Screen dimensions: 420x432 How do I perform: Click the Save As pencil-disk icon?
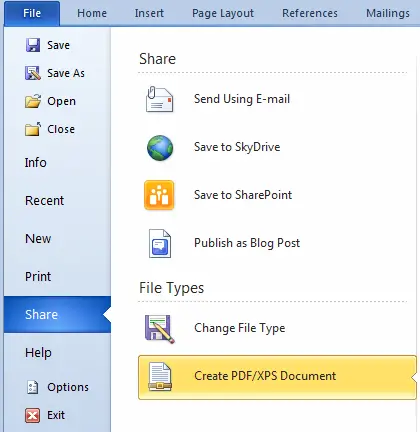click(33, 73)
